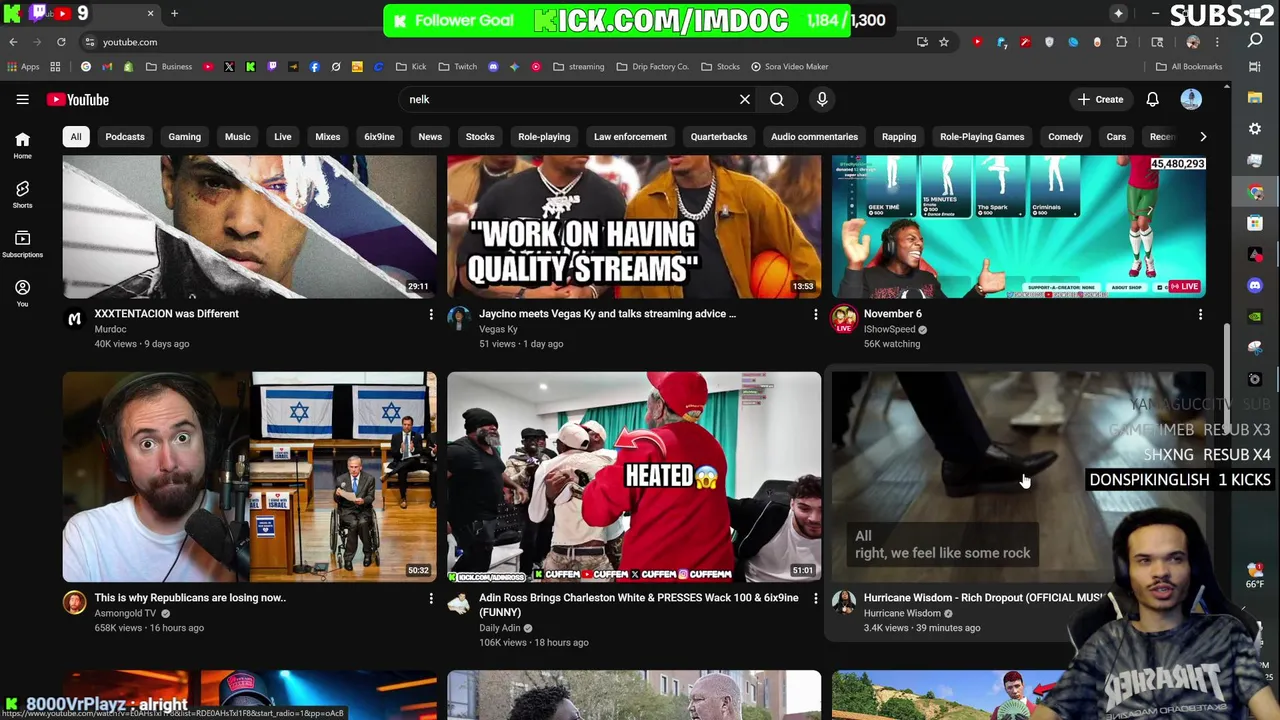This screenshot has height=720, width=1280.
Task: Open options menu for Adin Ross Charleston White video
Action: 815,598
